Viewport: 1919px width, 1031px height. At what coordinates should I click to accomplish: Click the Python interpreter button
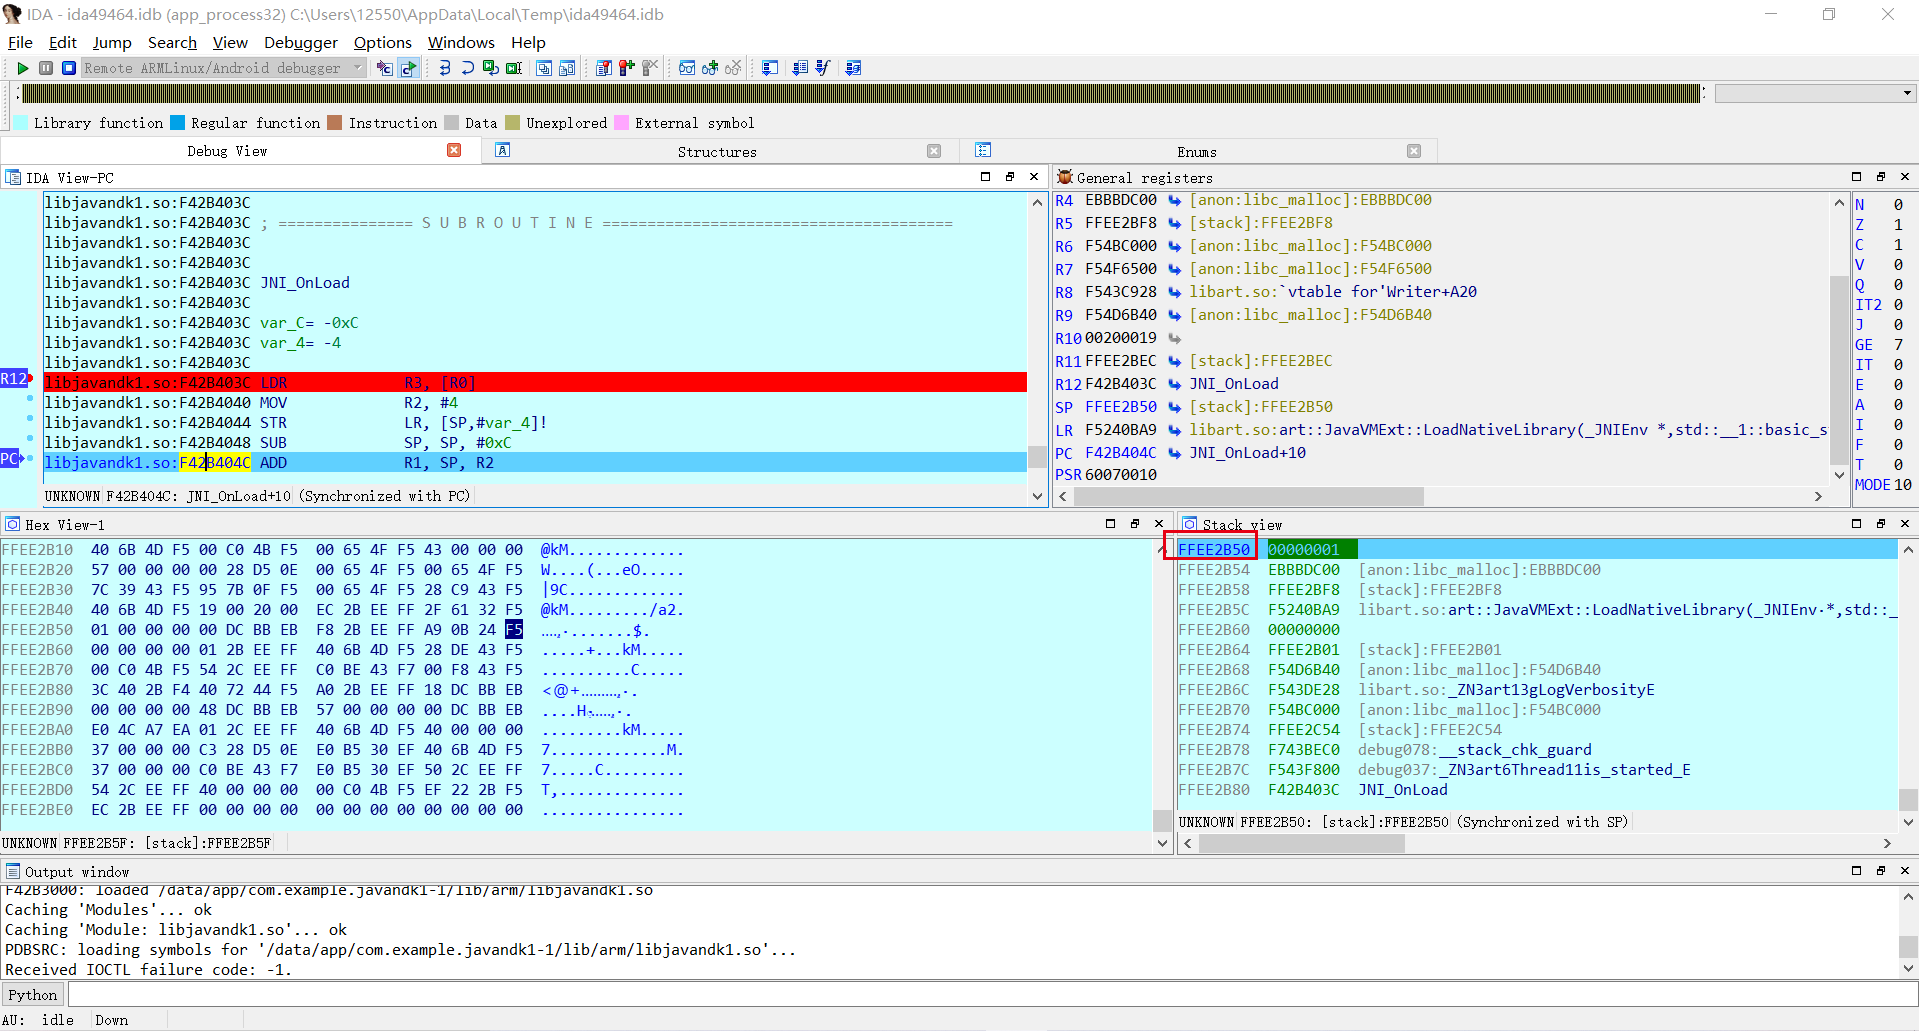(x=33, y=994)
